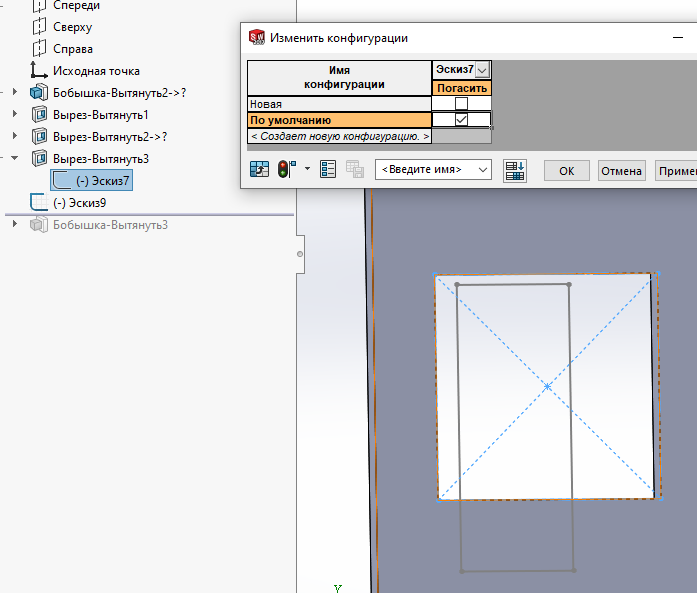Click the Исходная точка origin icon
Viewport: 697px width, 593px height.
tap(40, 71)
